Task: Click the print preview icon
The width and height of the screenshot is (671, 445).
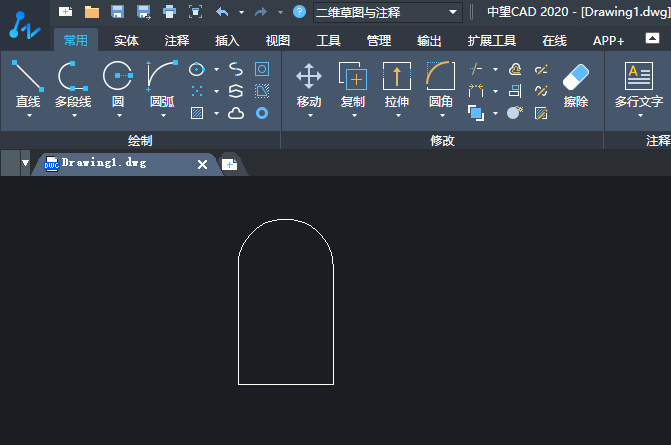Action: pyautogui.click(x=196, y=12)
